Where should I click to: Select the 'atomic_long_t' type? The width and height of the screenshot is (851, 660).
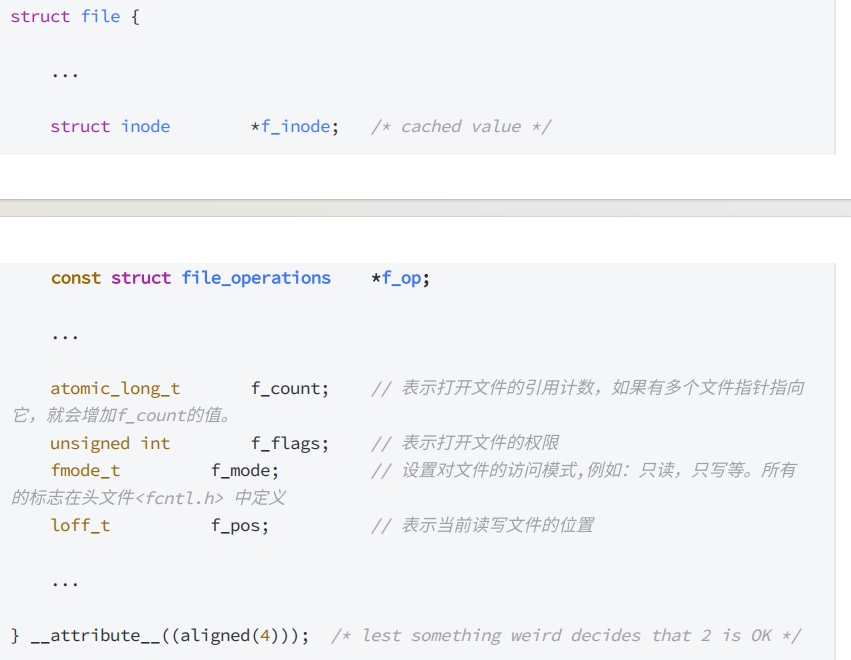click(x=115, y=389)
